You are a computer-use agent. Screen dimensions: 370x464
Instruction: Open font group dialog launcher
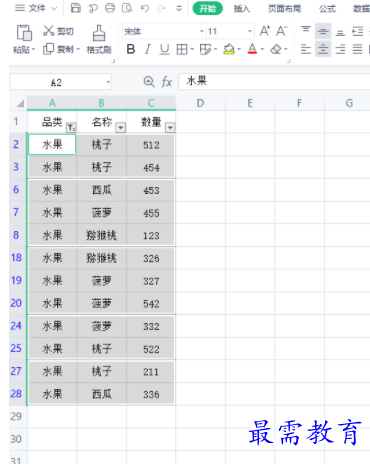coord(289,61)
